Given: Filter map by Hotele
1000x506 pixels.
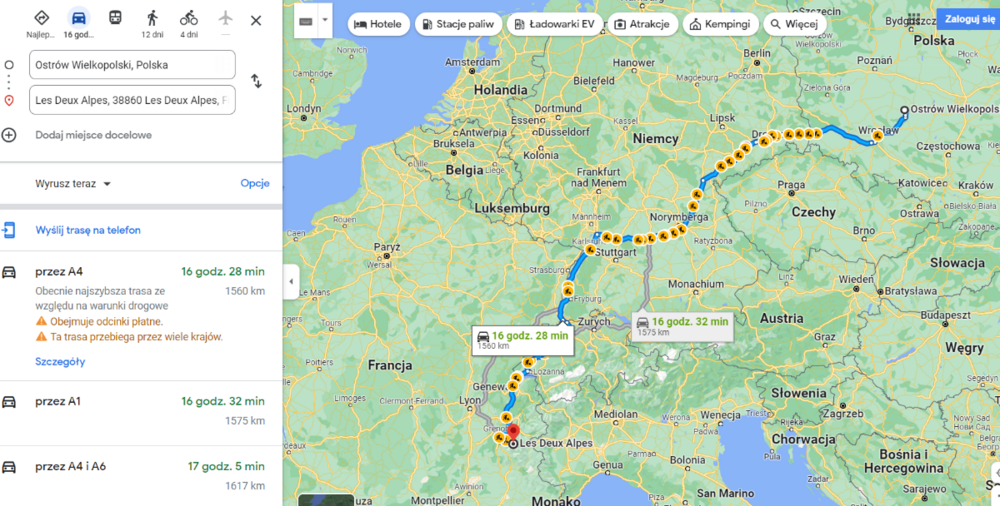Looking at the screenshot, I should (x=378, y=24).
